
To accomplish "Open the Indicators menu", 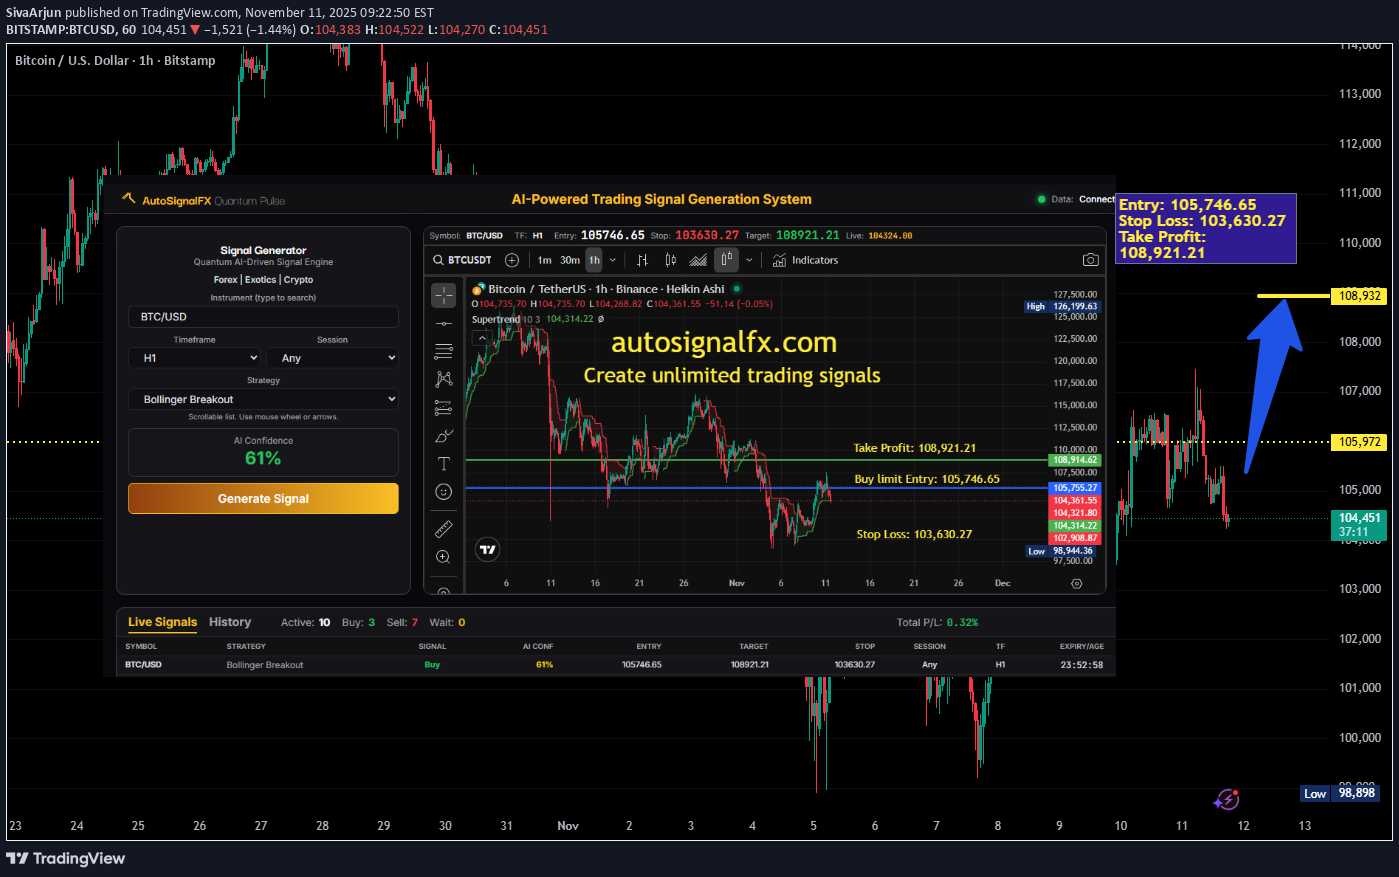I will [806, 260].
